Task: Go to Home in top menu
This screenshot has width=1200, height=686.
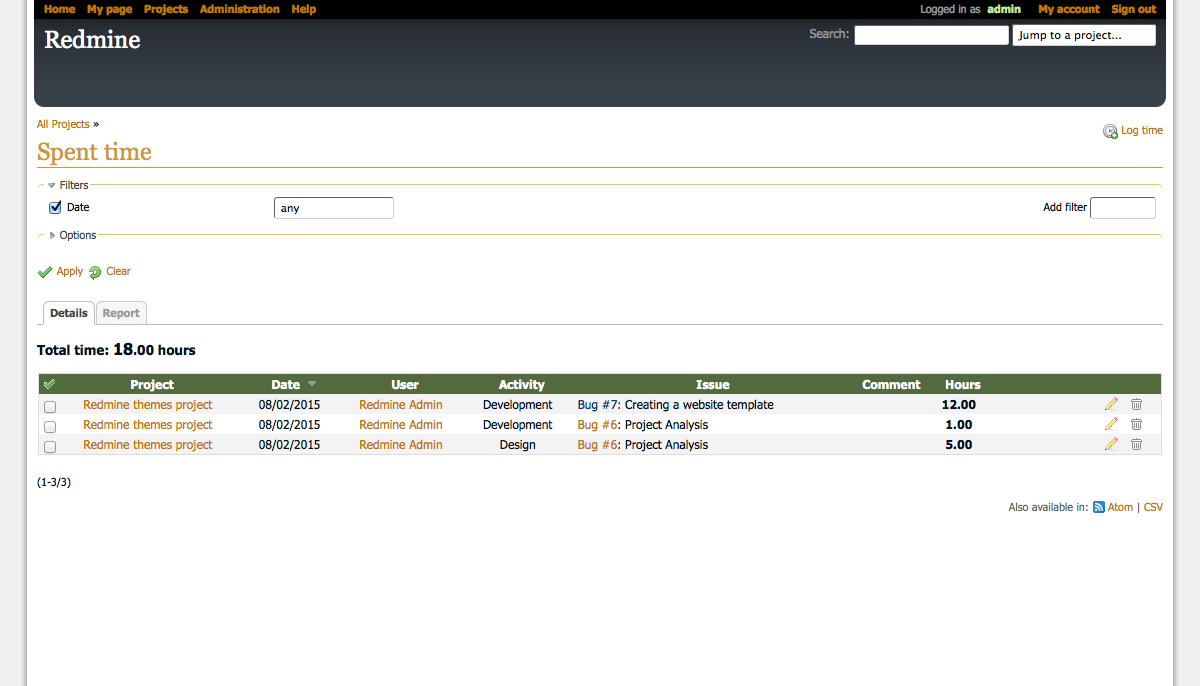Action: click(x=60, y=9)
